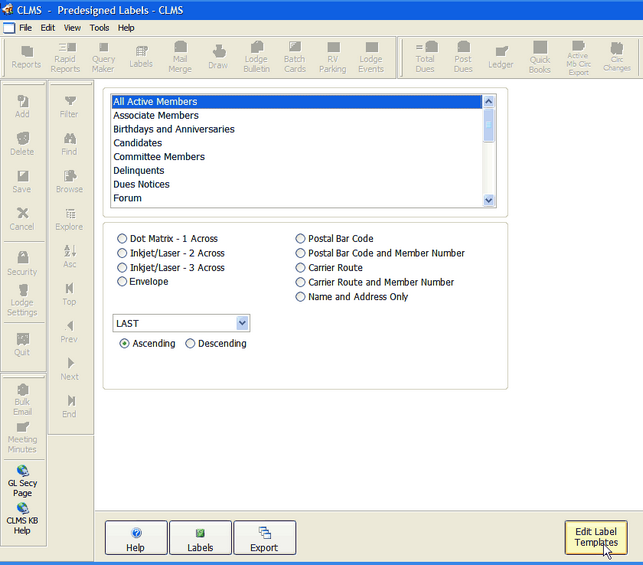Image resolution: width=643 pixels, height=565 pixels.
Task: Select Descending sort order
Action: click(191, 344)
